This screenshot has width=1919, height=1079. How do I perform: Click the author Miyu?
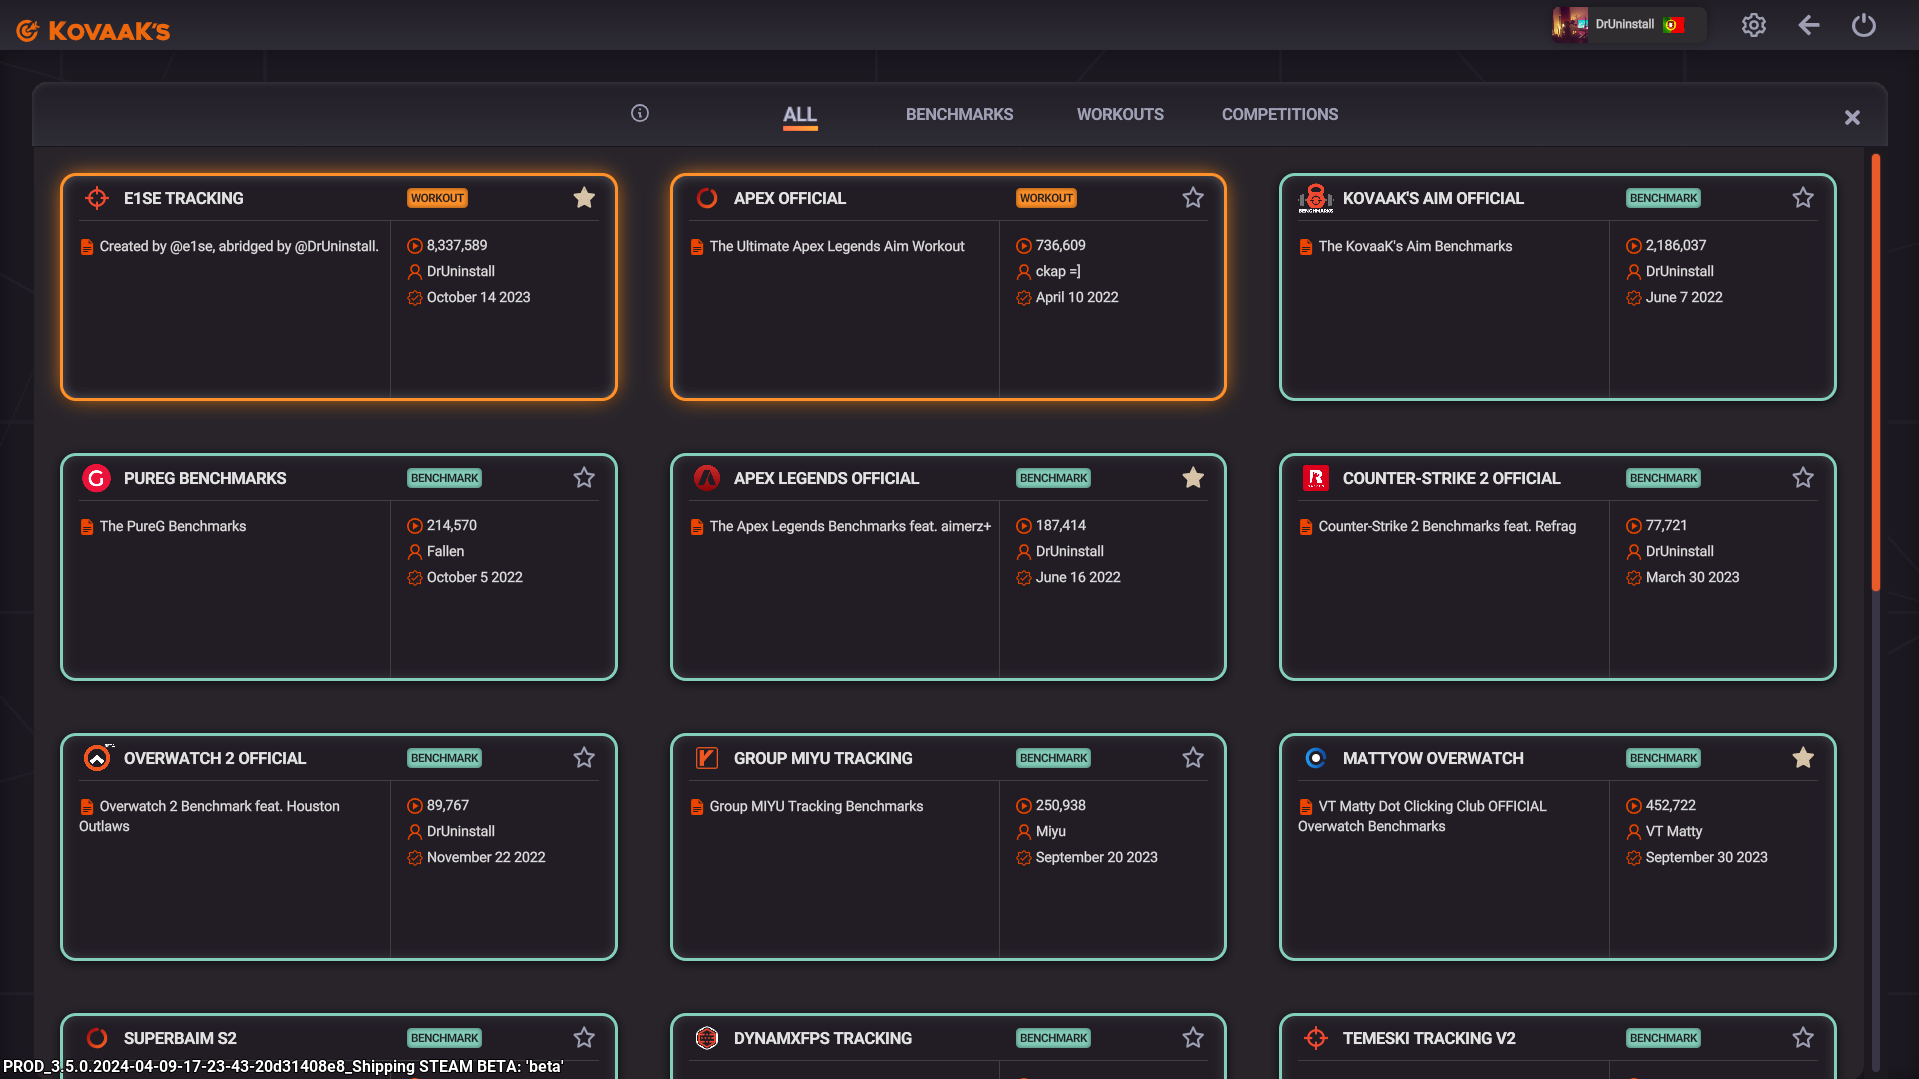pos(1050,831)
